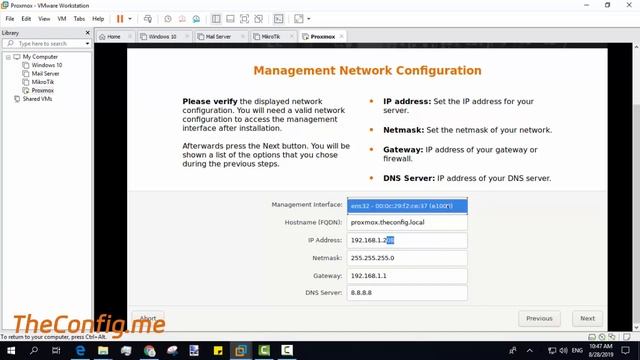Switch to the Mail Server tab

point(218,36)
